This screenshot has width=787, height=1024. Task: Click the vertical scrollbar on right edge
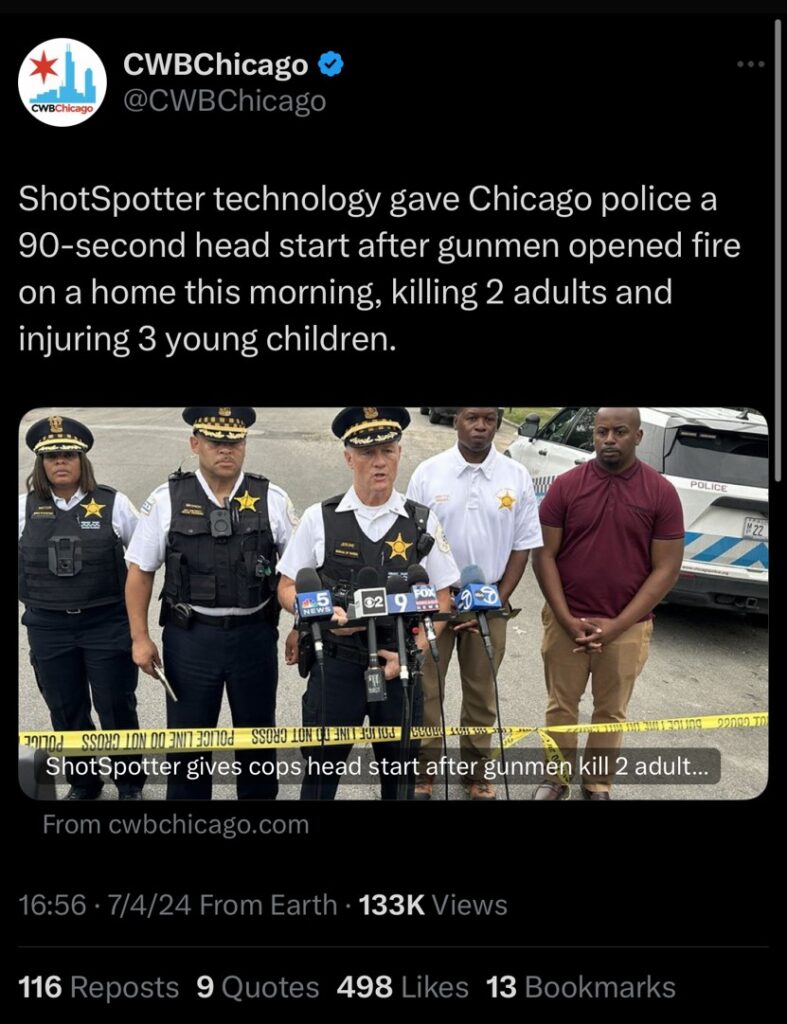tap(778, 251)
